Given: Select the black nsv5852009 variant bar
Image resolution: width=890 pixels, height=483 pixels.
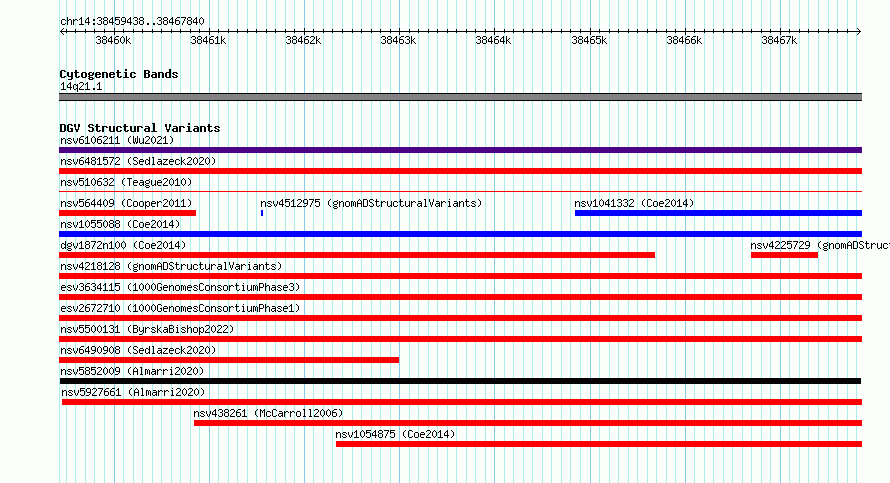Looking at the screenshot, I should pyautogui.click(x=460, y=381).
